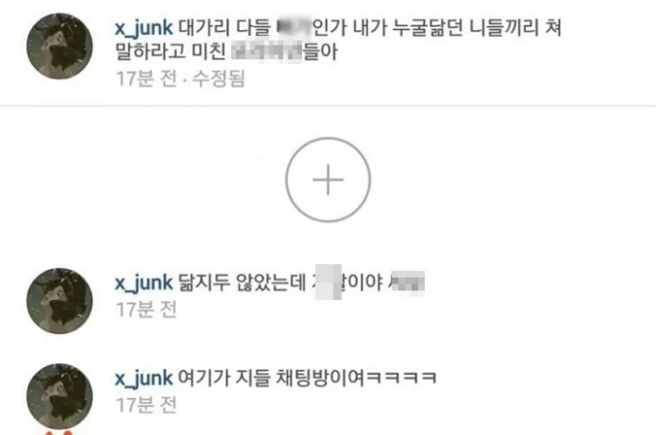Image resolution: width=656 pixels, height=435 pixels.
Task: Click the "내가 누굴닮던 니들끼리" text
Action: (x=445, y=28)
